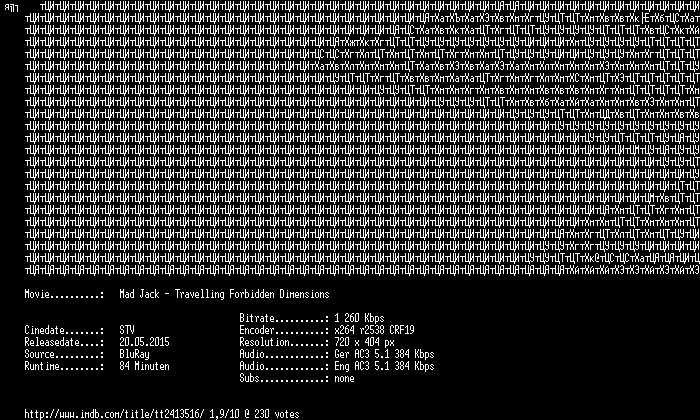Viewport: 700px width, 420px height.
Task: Select the Releasedate value 20.05.2015
Action: coord(144,342)
